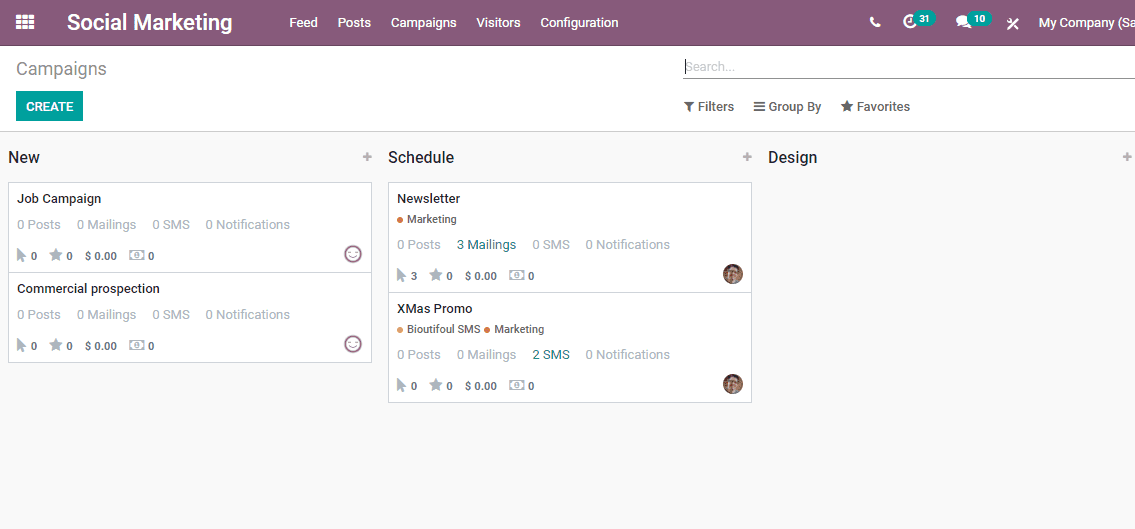Click the XMas Promo card user avatar
The height and width of the screenshot is (529, 1135).
(x=733, y=384)
